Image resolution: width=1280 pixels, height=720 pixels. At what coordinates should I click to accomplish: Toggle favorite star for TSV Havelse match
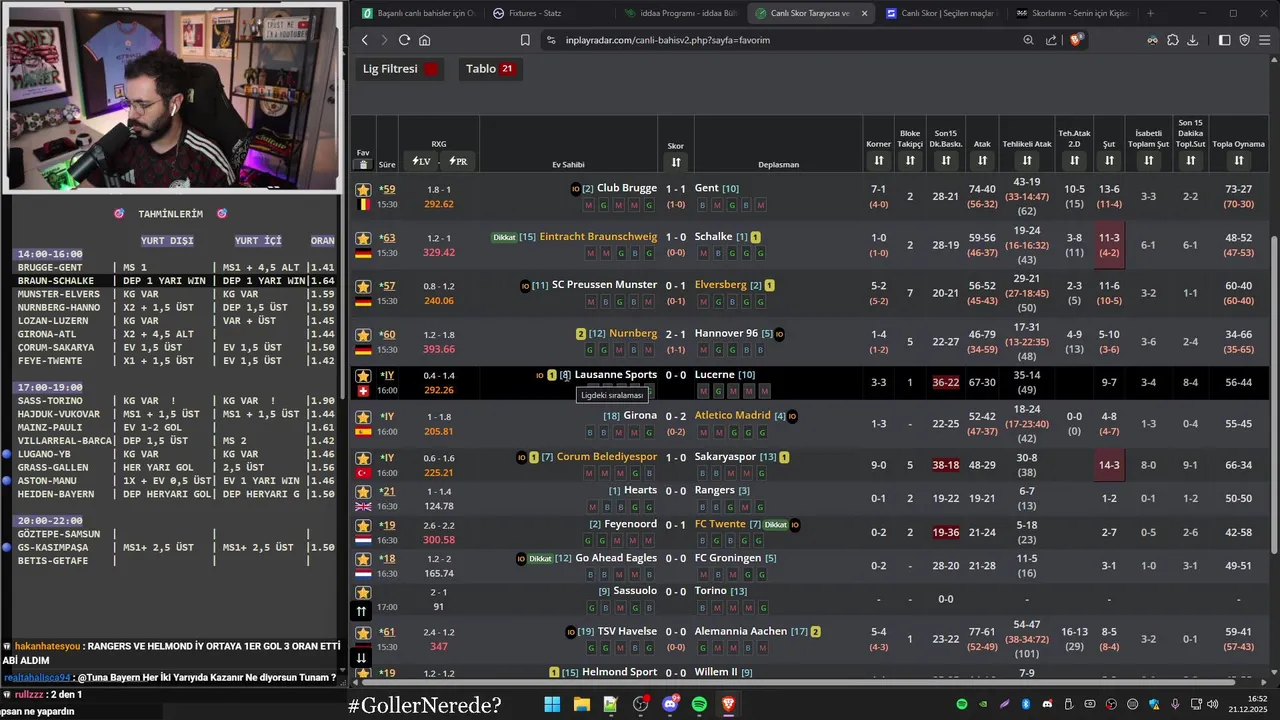(363, 632)
